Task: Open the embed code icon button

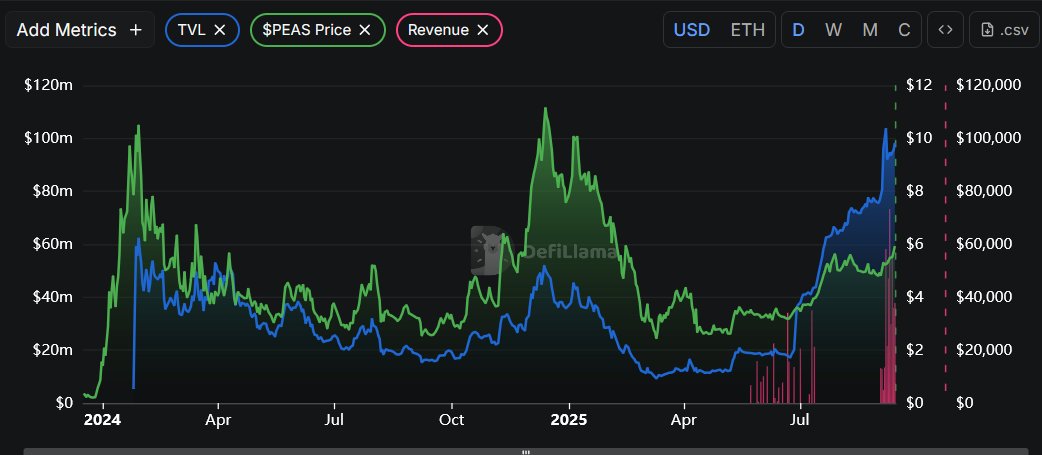Action: (945, 30)
